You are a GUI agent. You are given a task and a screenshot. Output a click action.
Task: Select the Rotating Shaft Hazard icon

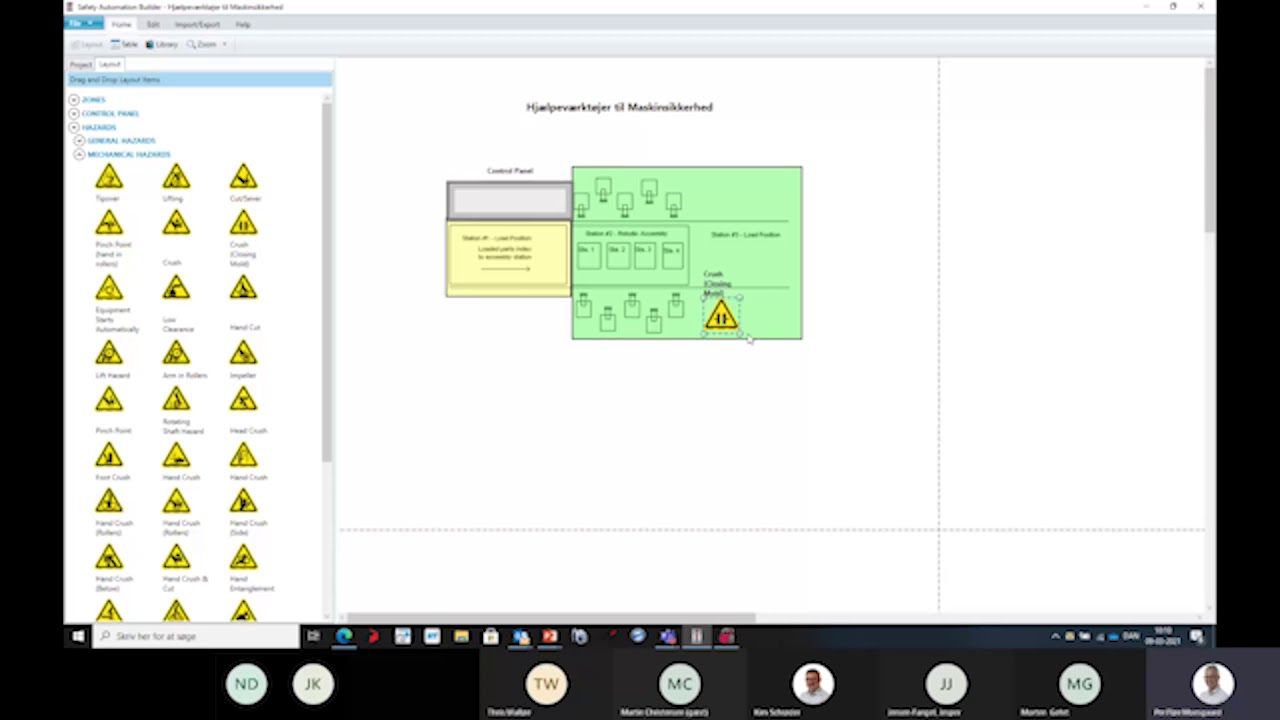point(176,399)
